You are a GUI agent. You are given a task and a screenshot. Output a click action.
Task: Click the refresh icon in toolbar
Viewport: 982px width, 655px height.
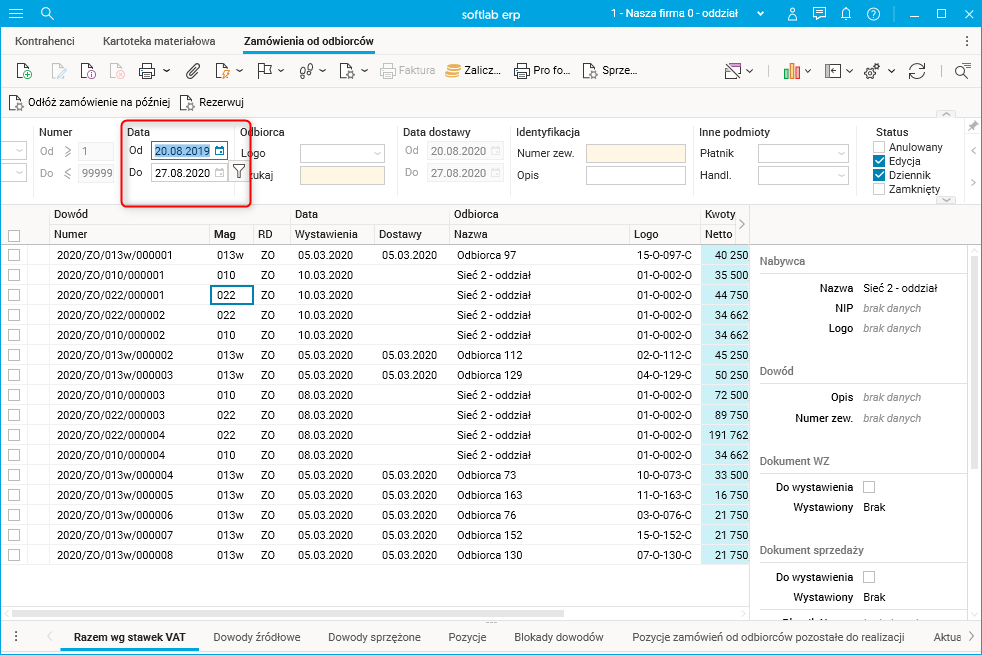tap(917, 71)
